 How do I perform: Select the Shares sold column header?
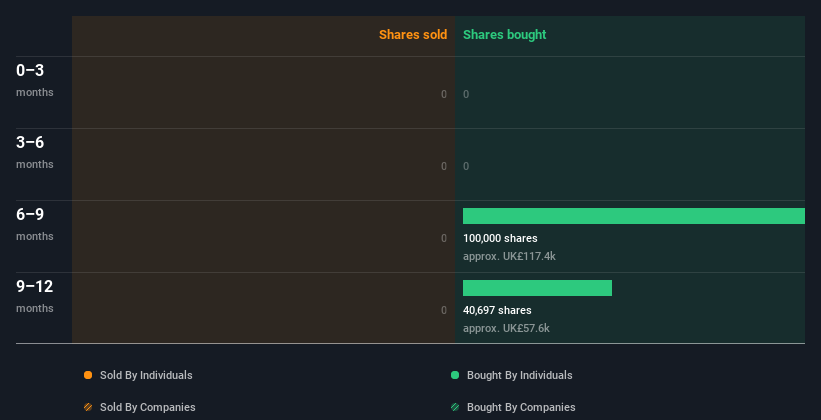413,35
